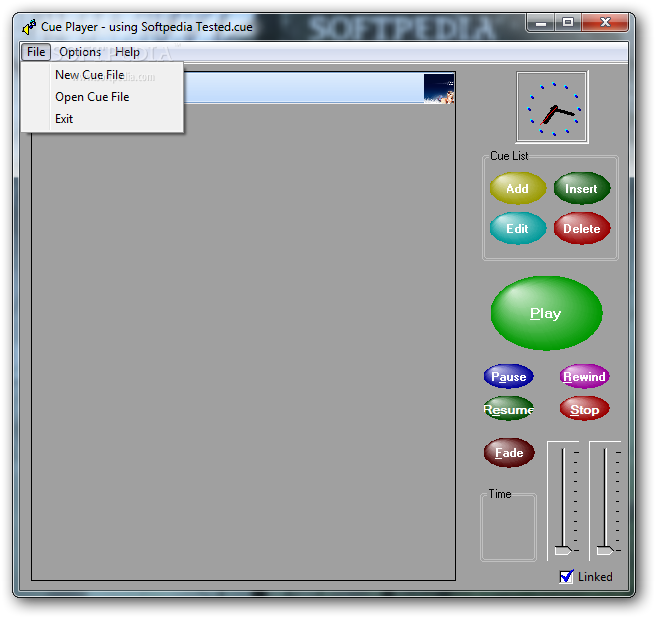Pause playback with the blue Pause button

point(508,376)
